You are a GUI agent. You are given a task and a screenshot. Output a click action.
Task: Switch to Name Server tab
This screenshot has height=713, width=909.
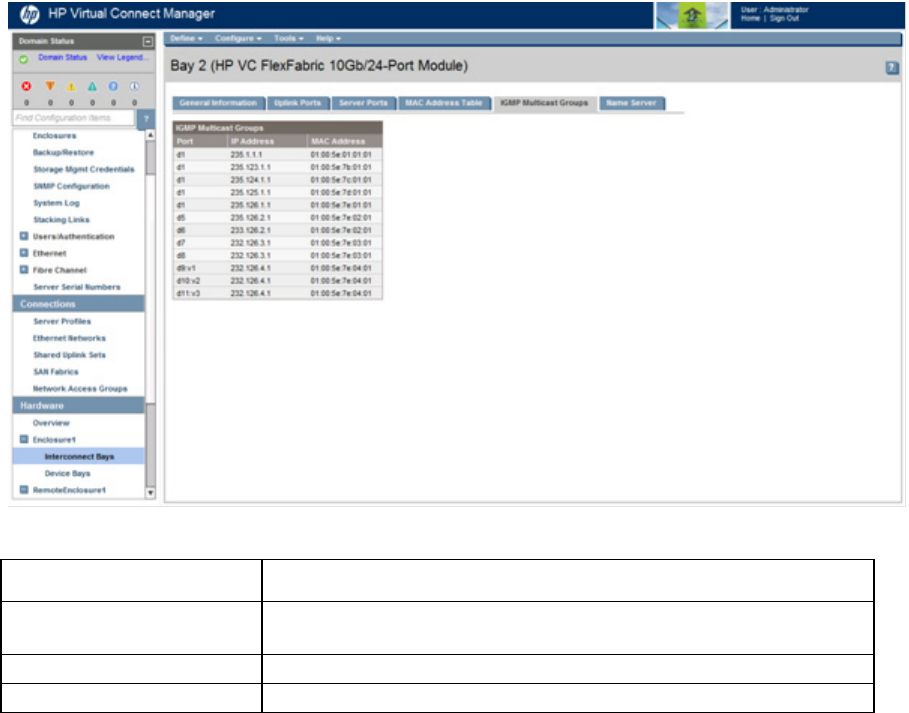(631, 103)
